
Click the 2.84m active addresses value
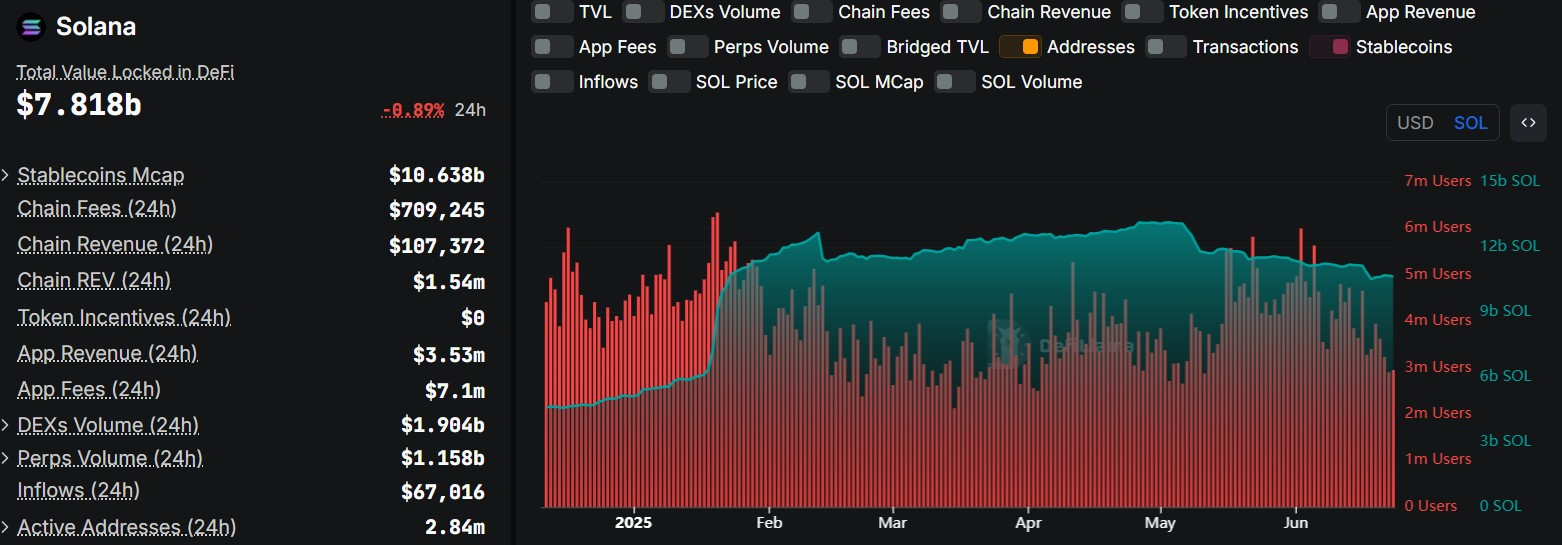pos(455,527)
